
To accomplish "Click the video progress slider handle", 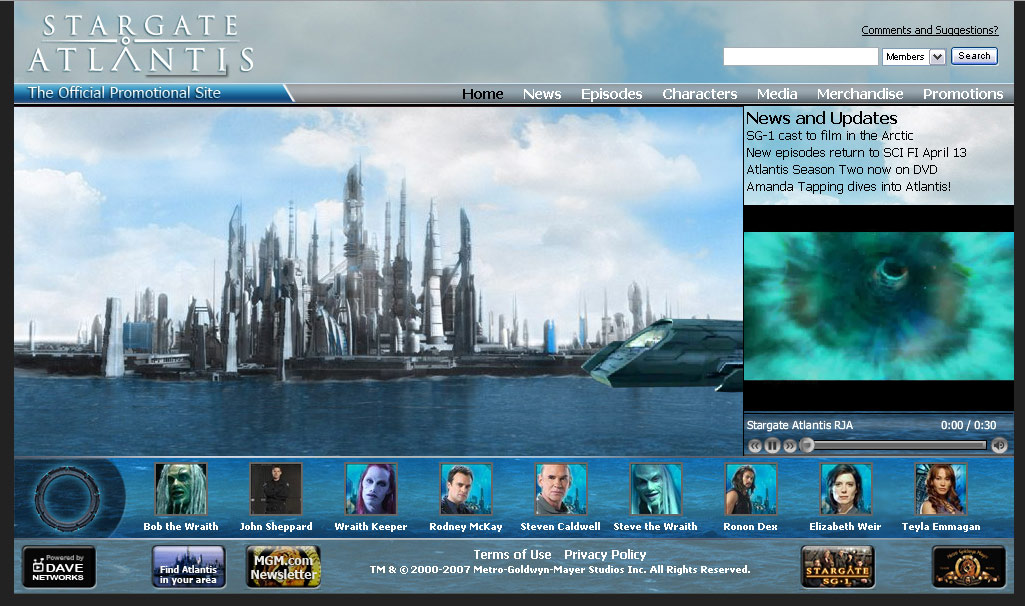I will [807, 446].
